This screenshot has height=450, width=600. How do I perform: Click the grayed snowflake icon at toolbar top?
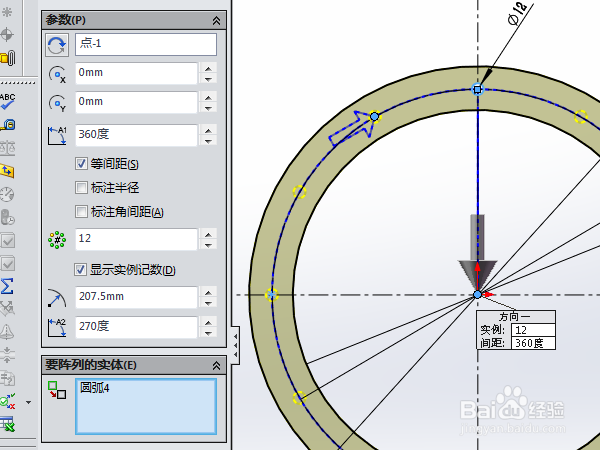[7, 12]
